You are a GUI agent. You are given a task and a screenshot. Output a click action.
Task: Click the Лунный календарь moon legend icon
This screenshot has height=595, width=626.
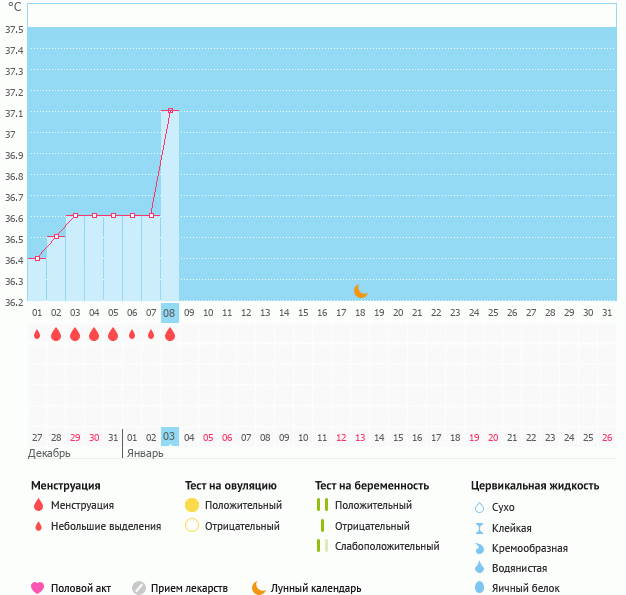point(259,588)
